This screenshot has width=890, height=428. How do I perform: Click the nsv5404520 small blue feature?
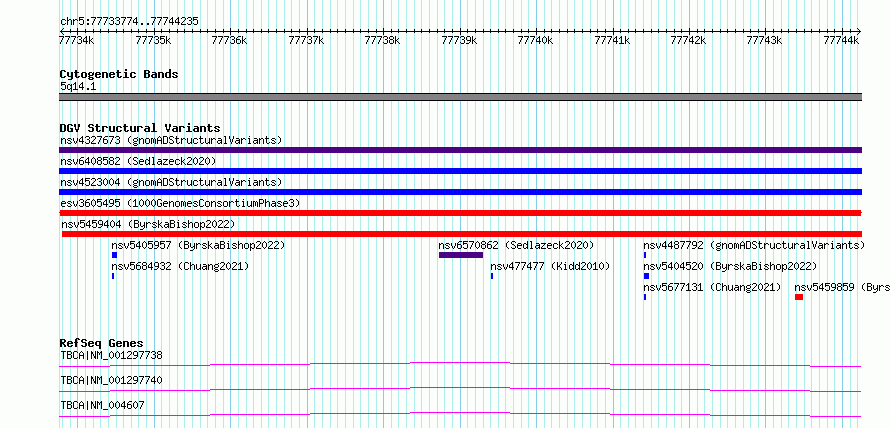pos(646,276)
